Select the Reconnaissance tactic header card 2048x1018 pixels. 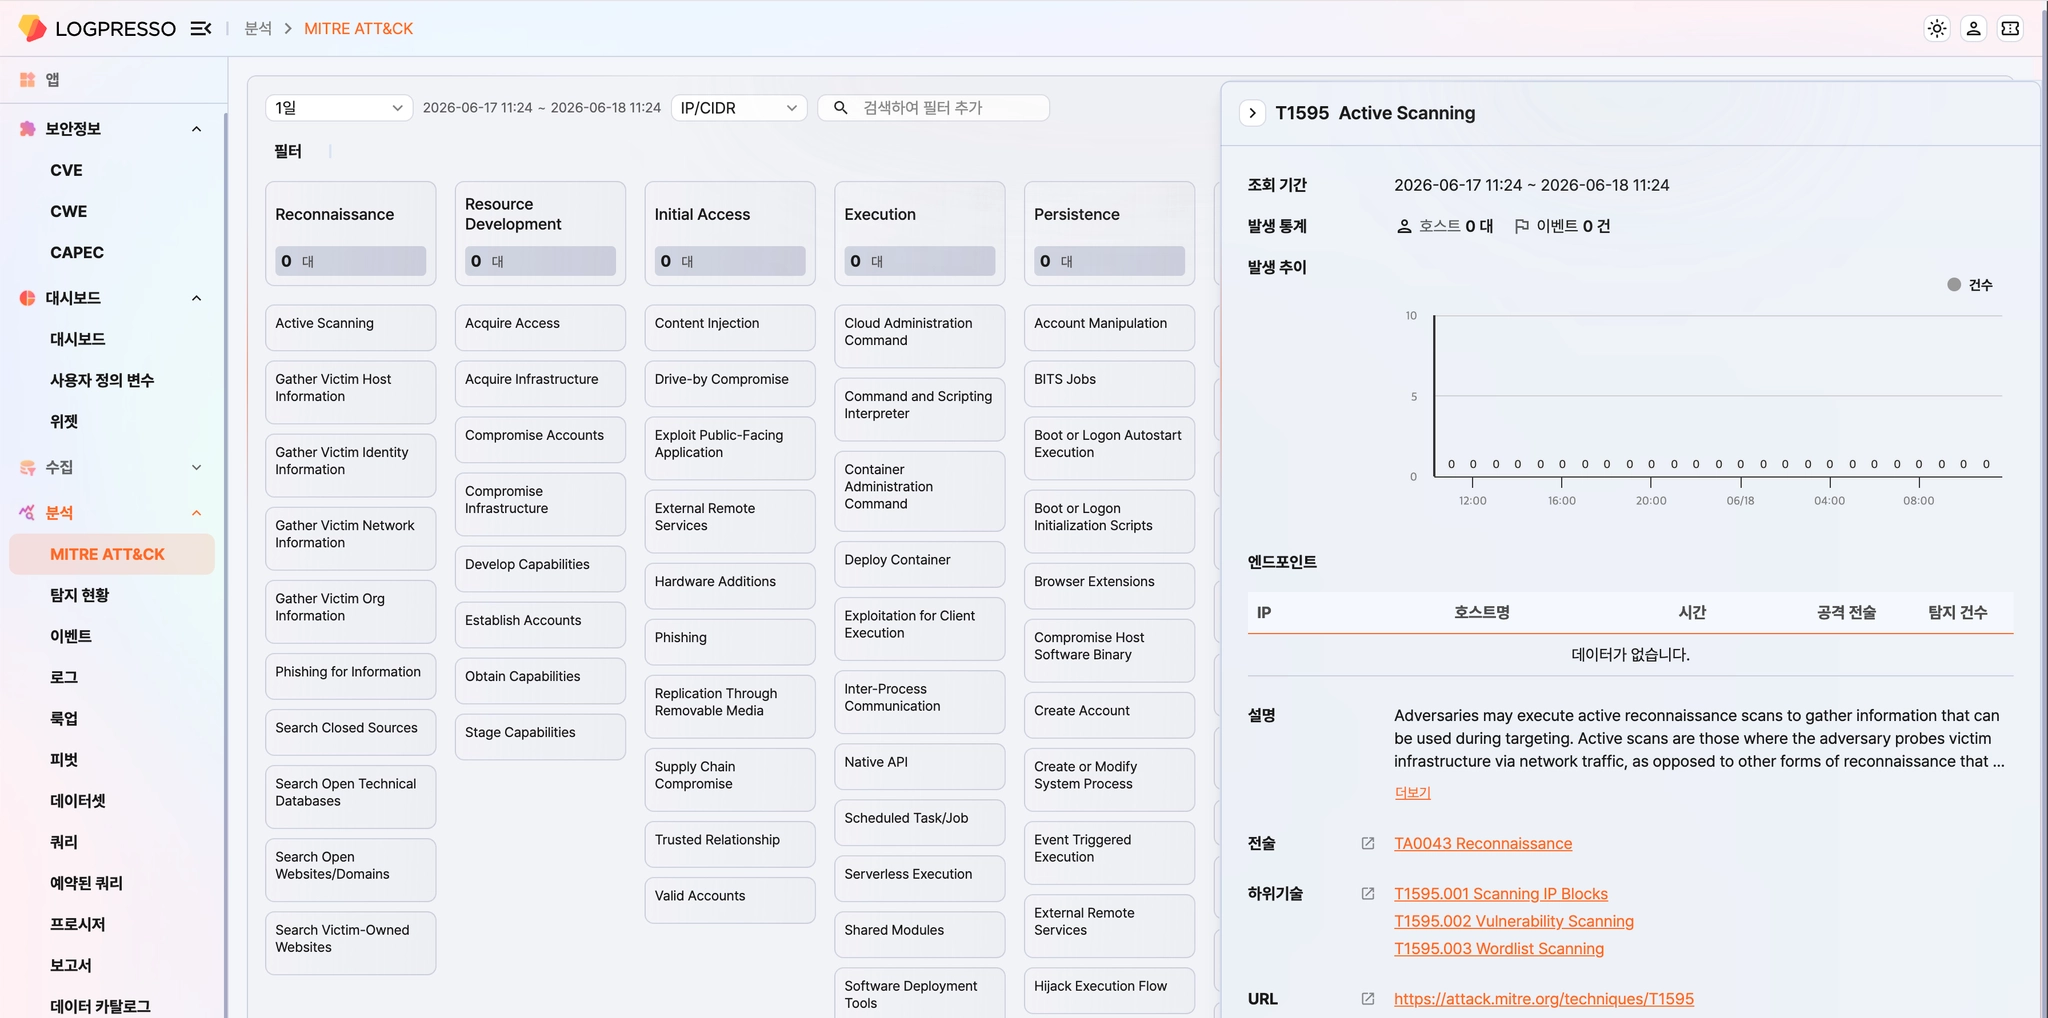pos(350,233)
